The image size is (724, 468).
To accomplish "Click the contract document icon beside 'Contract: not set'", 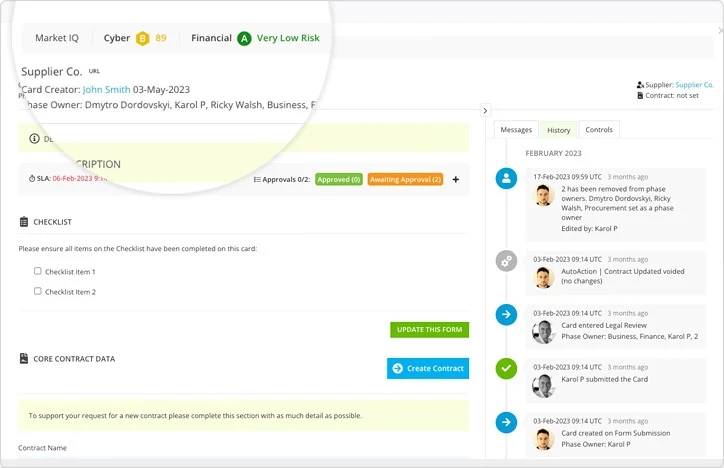I will click(640, 96).
